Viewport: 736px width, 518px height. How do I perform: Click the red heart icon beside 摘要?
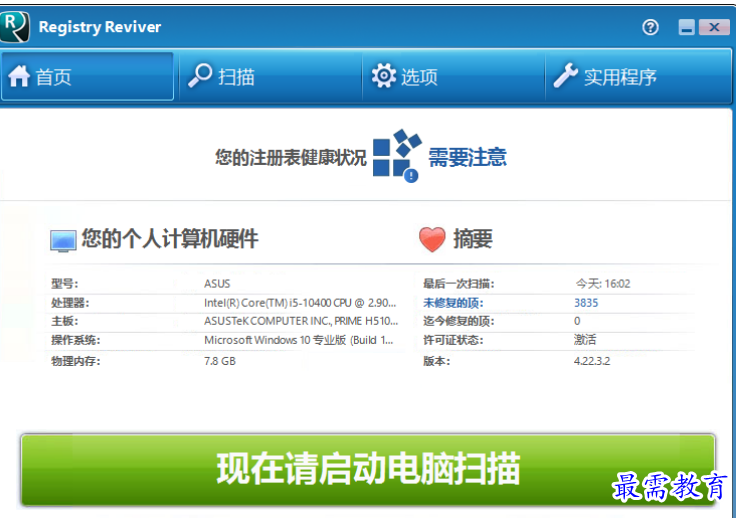432,239
